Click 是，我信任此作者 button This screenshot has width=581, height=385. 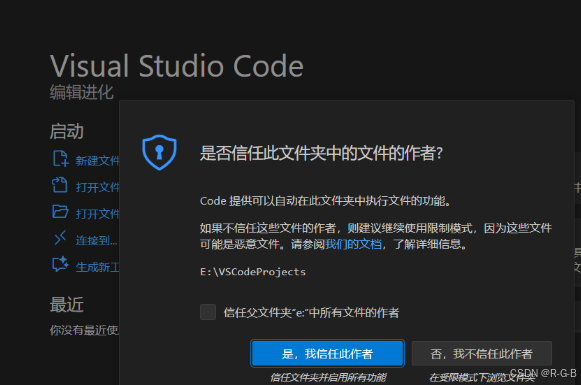328,354
